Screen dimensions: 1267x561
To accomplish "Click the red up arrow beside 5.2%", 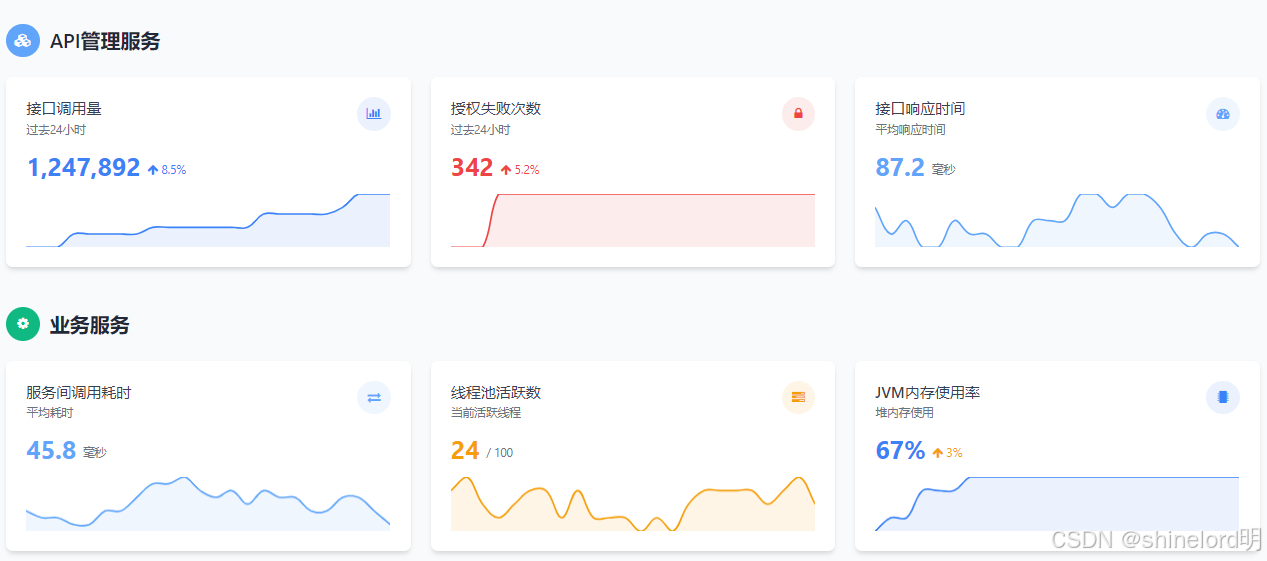I will (506, 170).
